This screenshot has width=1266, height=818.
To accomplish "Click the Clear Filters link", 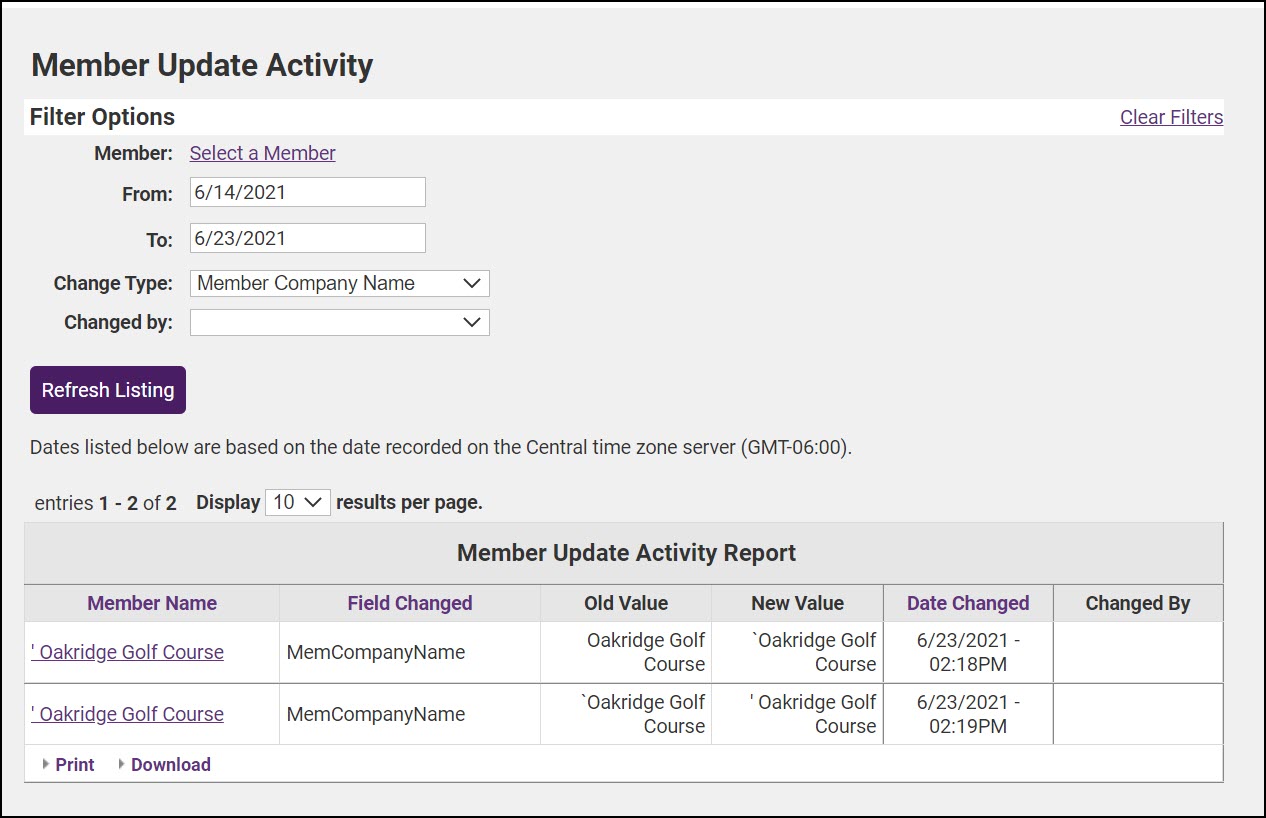I will (1171, 117).
